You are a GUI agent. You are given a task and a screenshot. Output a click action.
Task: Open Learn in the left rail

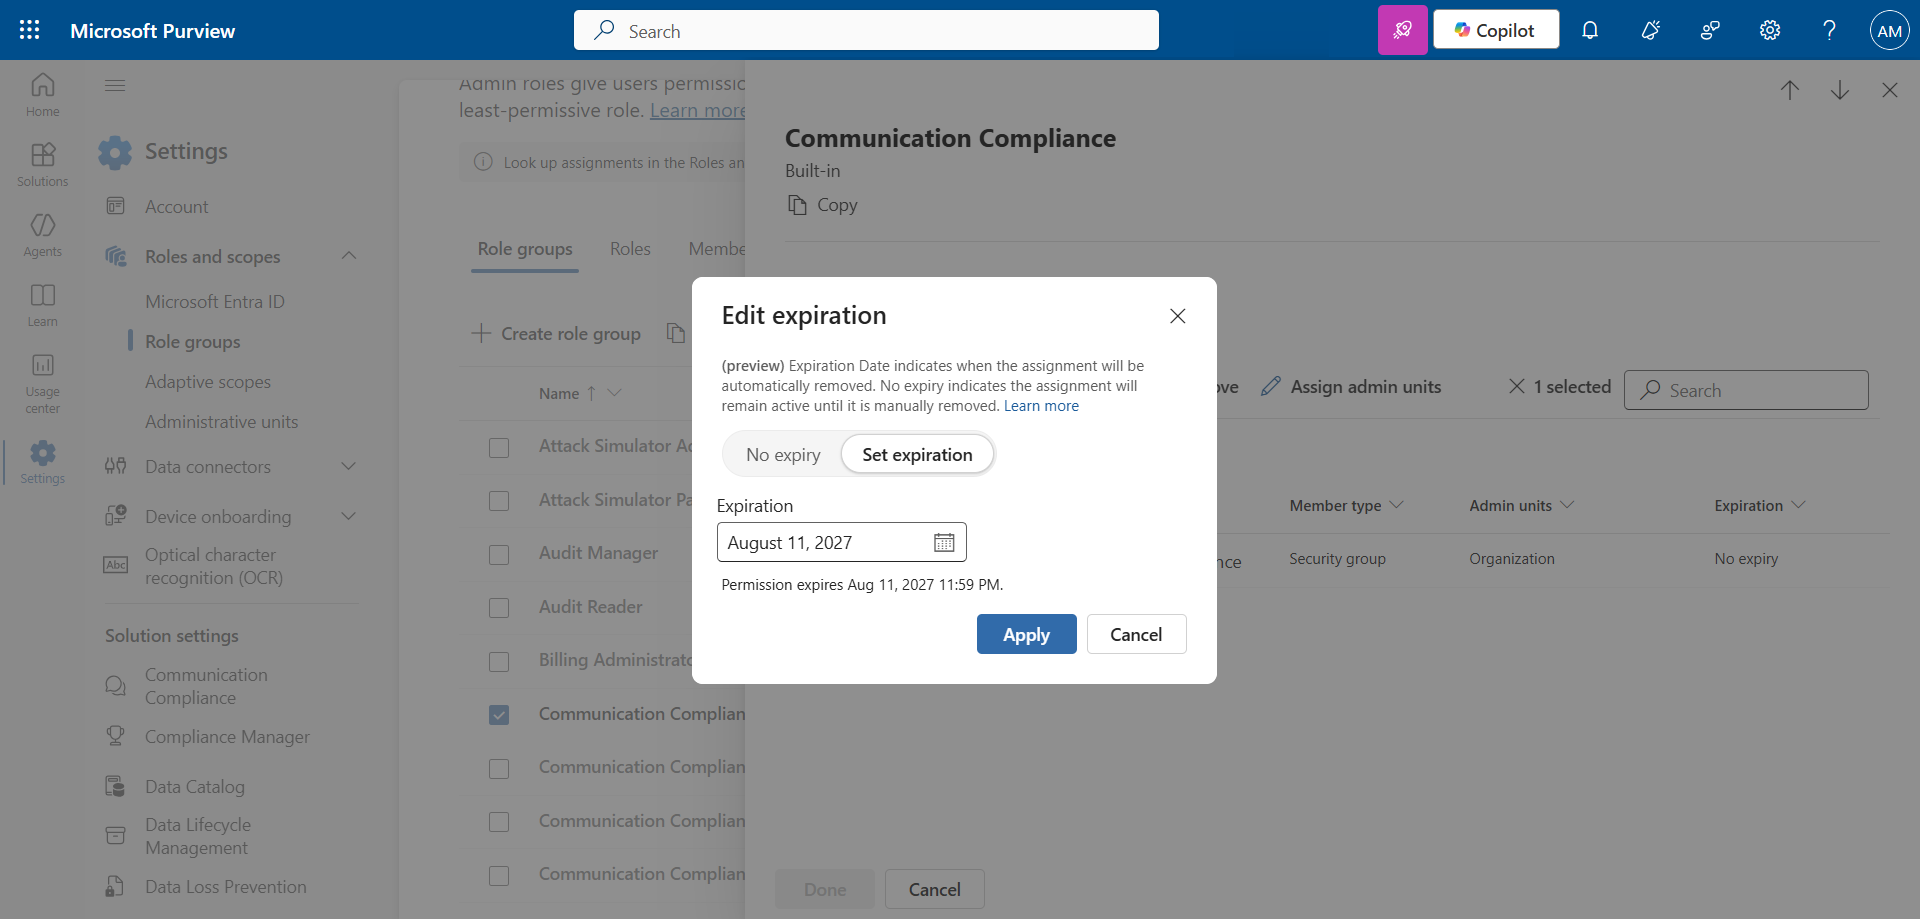tap(42, 305)
